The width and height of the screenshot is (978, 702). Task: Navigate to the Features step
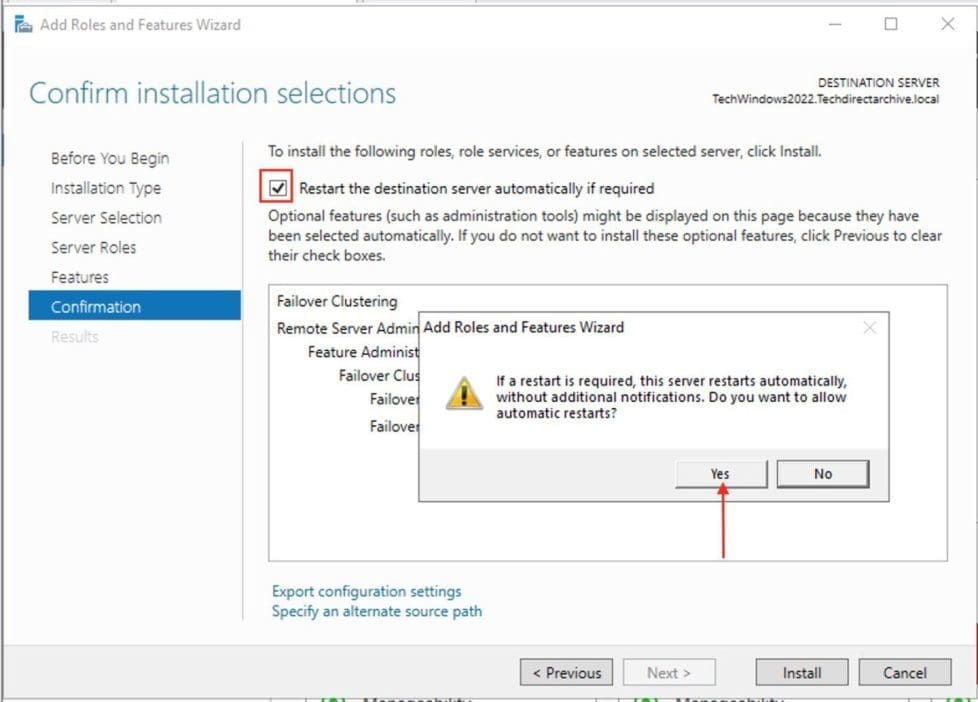pos(80,277)
